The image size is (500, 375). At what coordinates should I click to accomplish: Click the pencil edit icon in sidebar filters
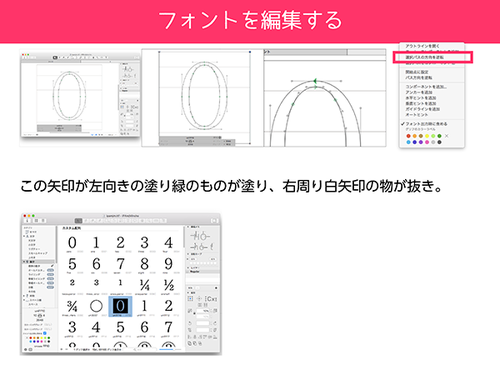tap(52, 266)
